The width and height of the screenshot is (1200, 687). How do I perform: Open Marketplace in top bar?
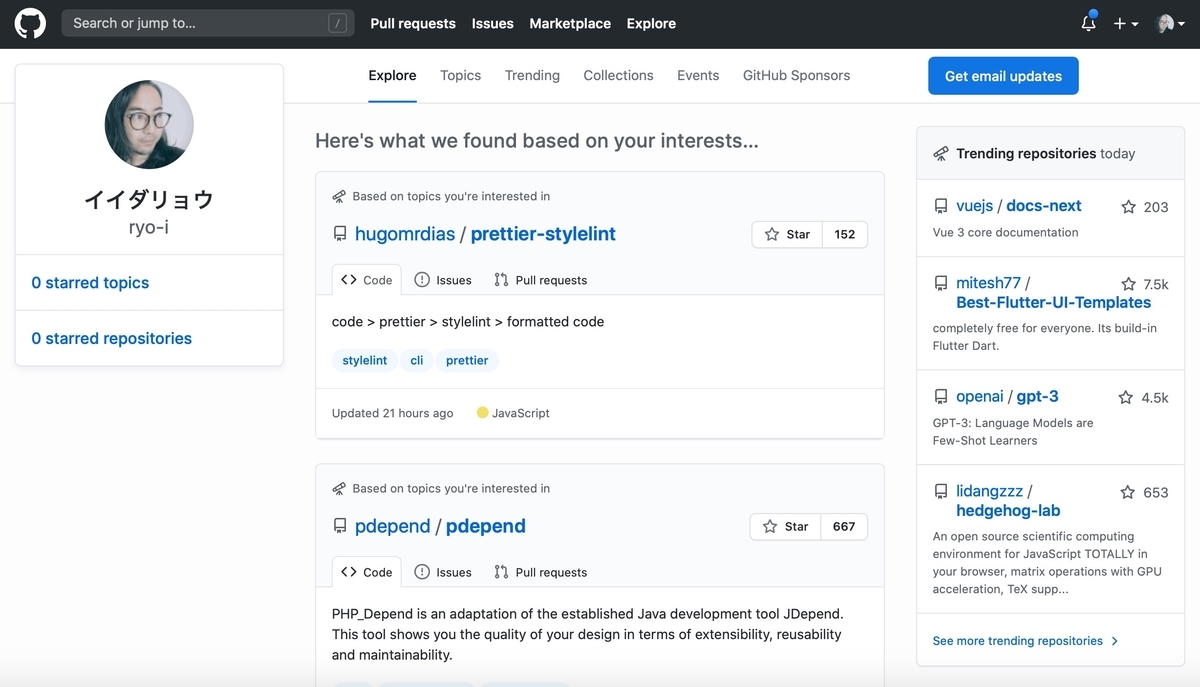(x=570, y=23)
